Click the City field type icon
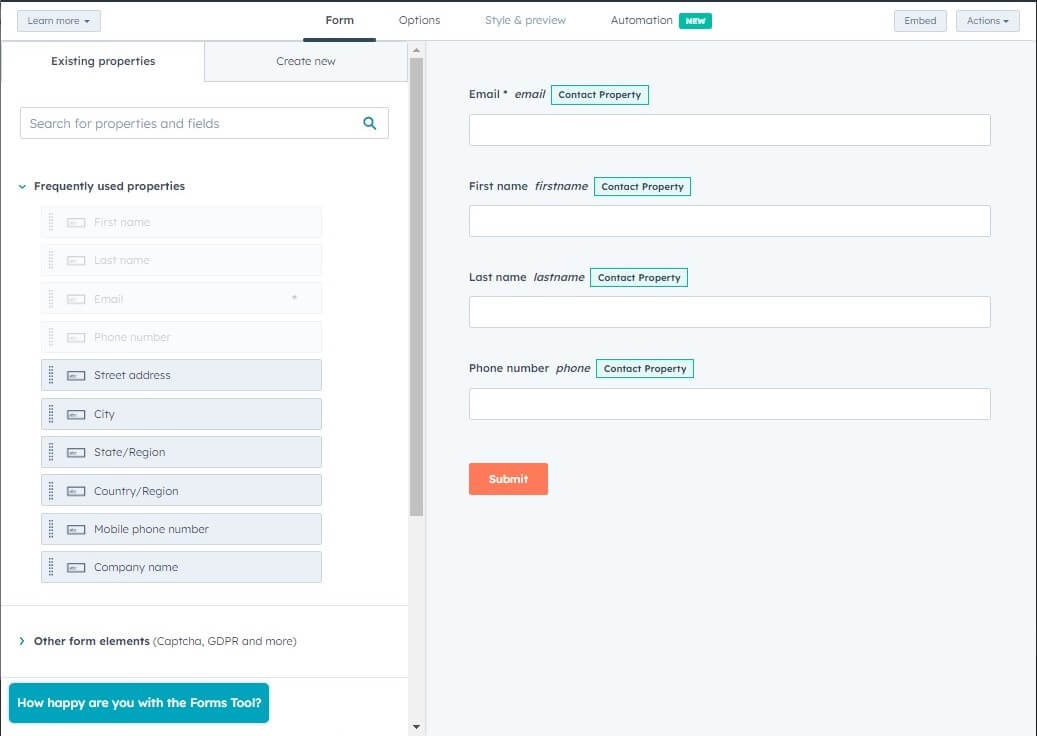This screenshot has width=1037, height=736. pos(76,415)
